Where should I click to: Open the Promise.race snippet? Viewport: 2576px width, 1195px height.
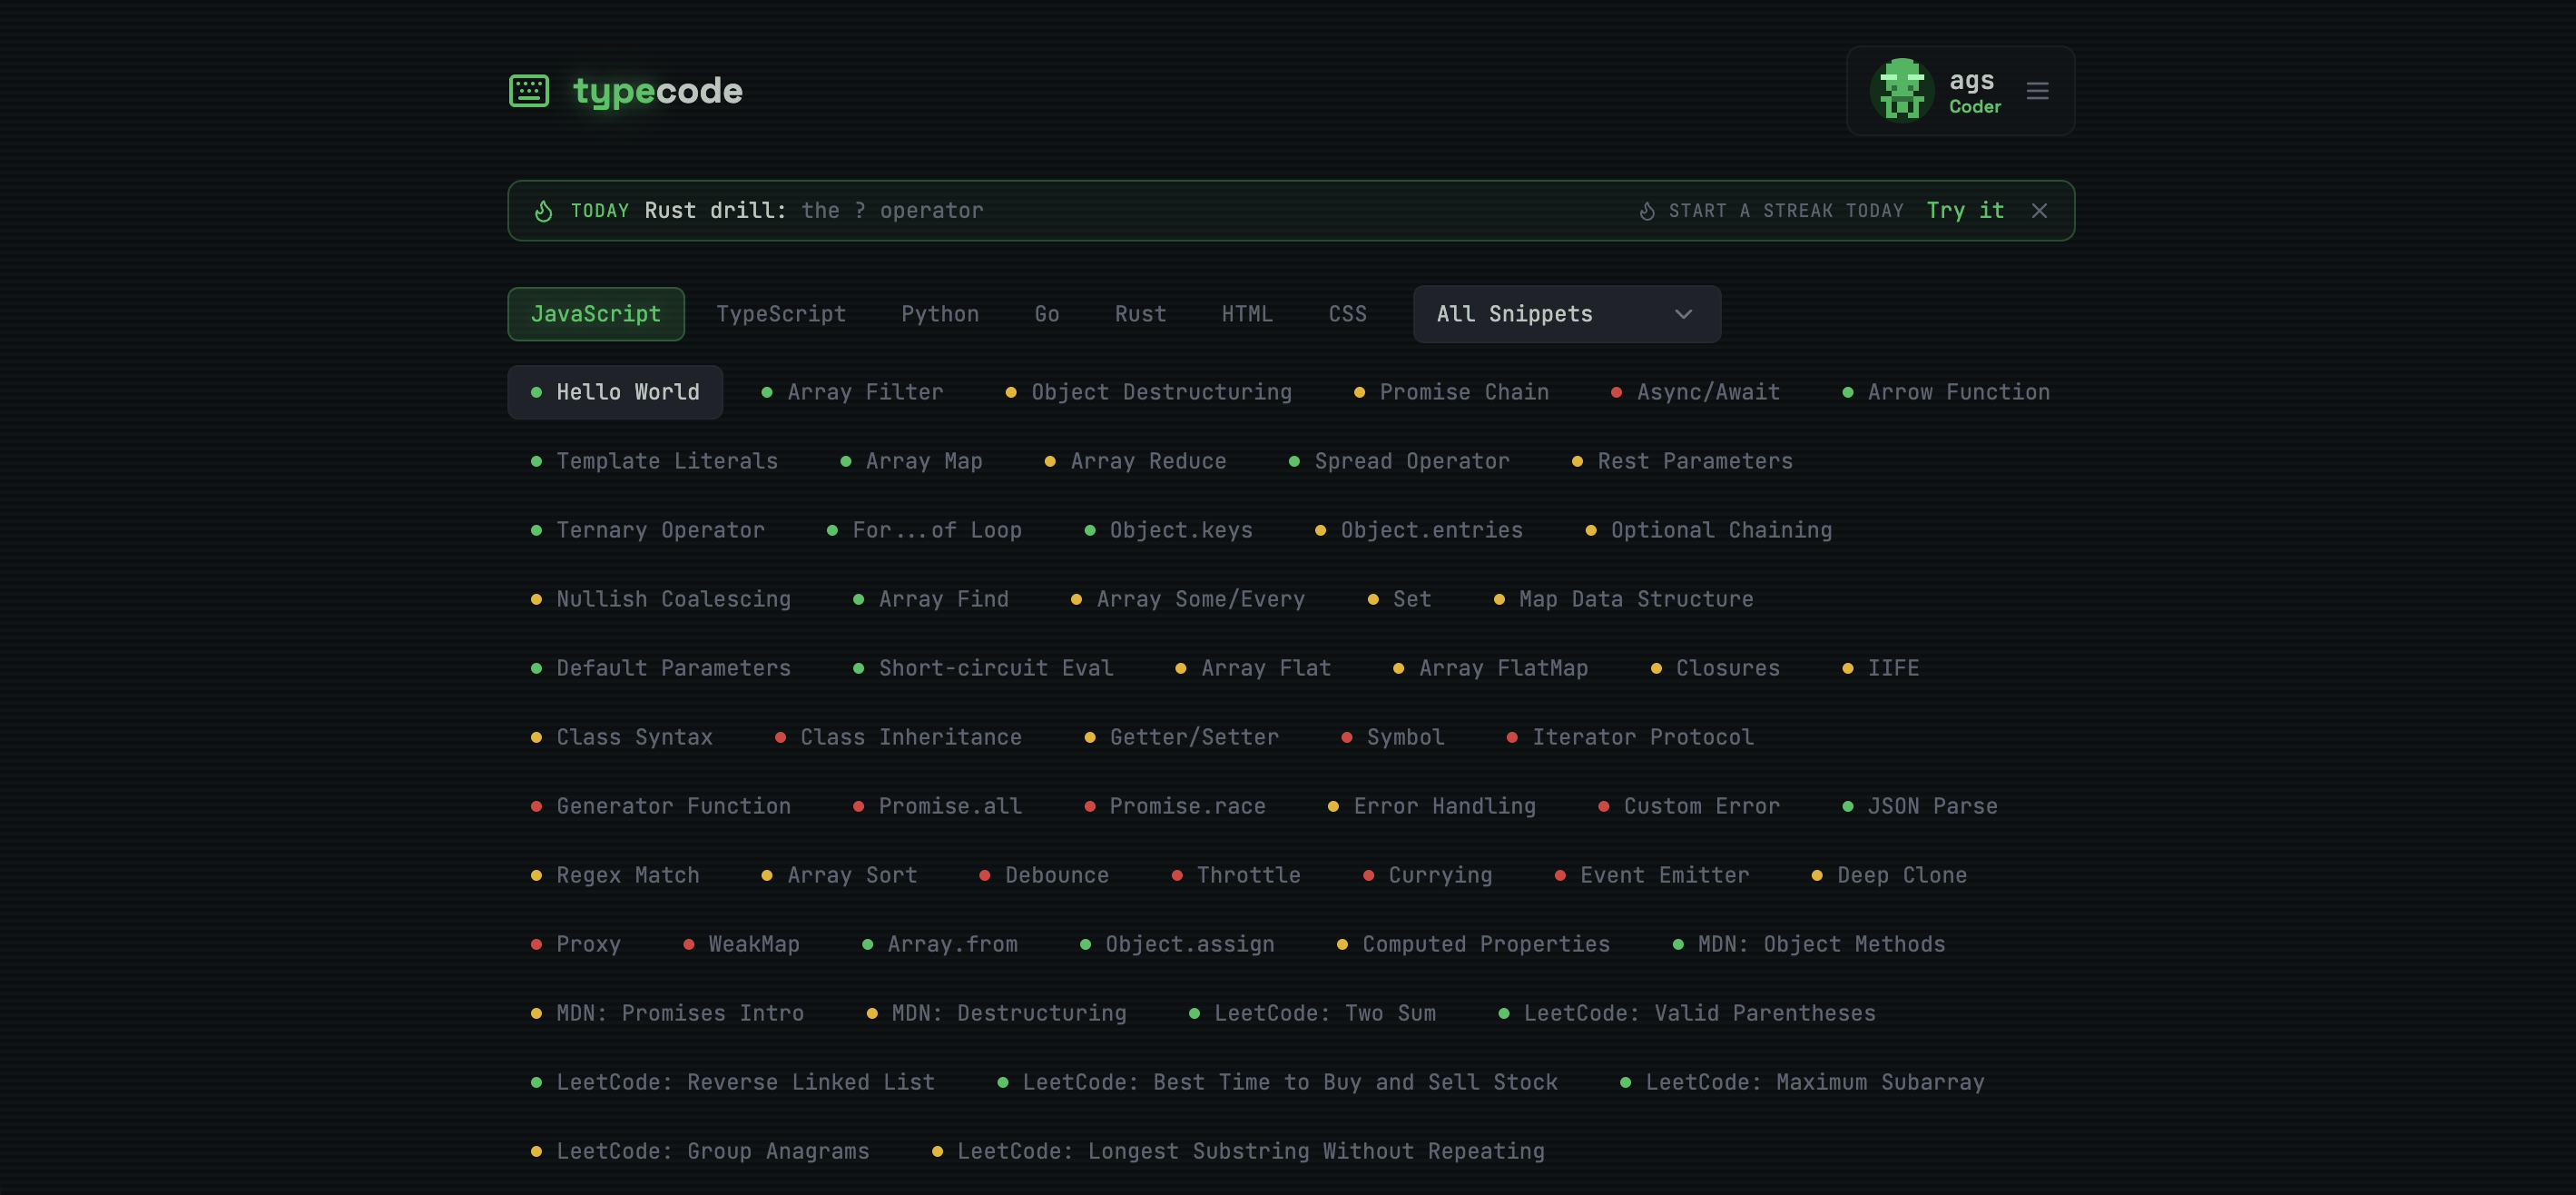pyautogui.click(x=1175, y=806)
